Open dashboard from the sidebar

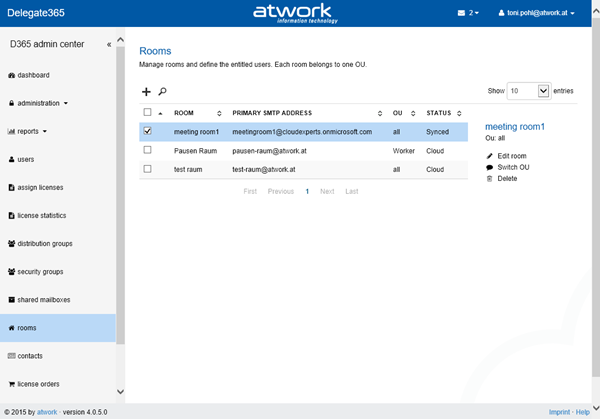[x=33, y=75]
